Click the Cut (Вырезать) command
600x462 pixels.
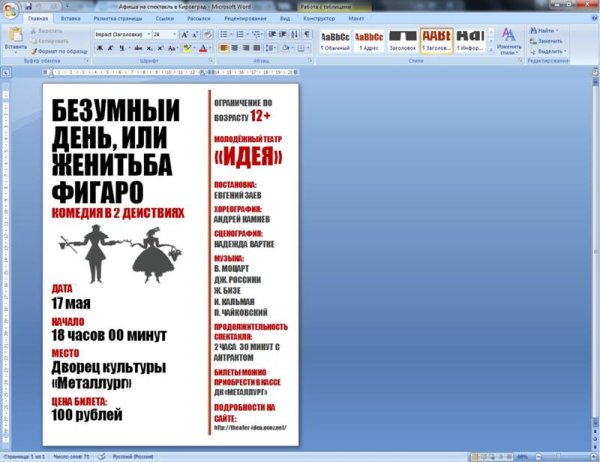pos(47,31)
